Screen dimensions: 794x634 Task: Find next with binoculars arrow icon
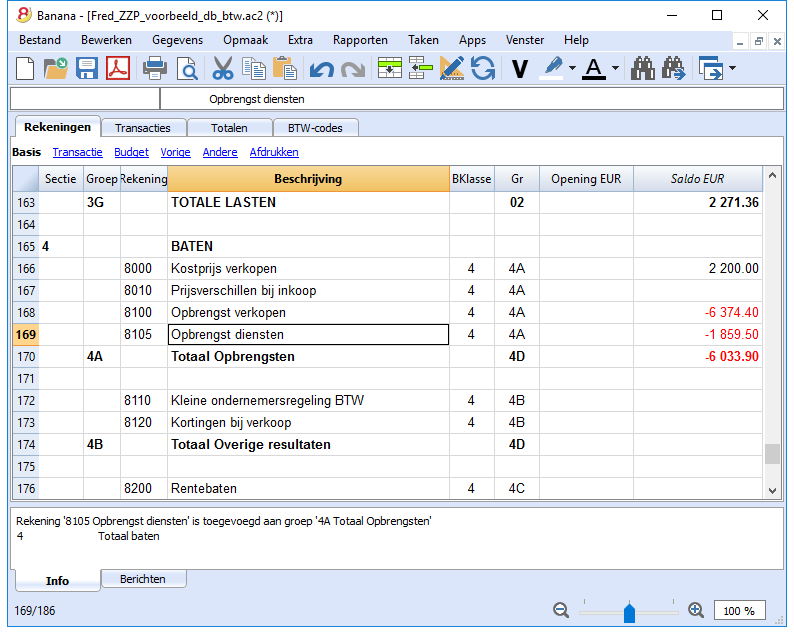tap(673, 68)
